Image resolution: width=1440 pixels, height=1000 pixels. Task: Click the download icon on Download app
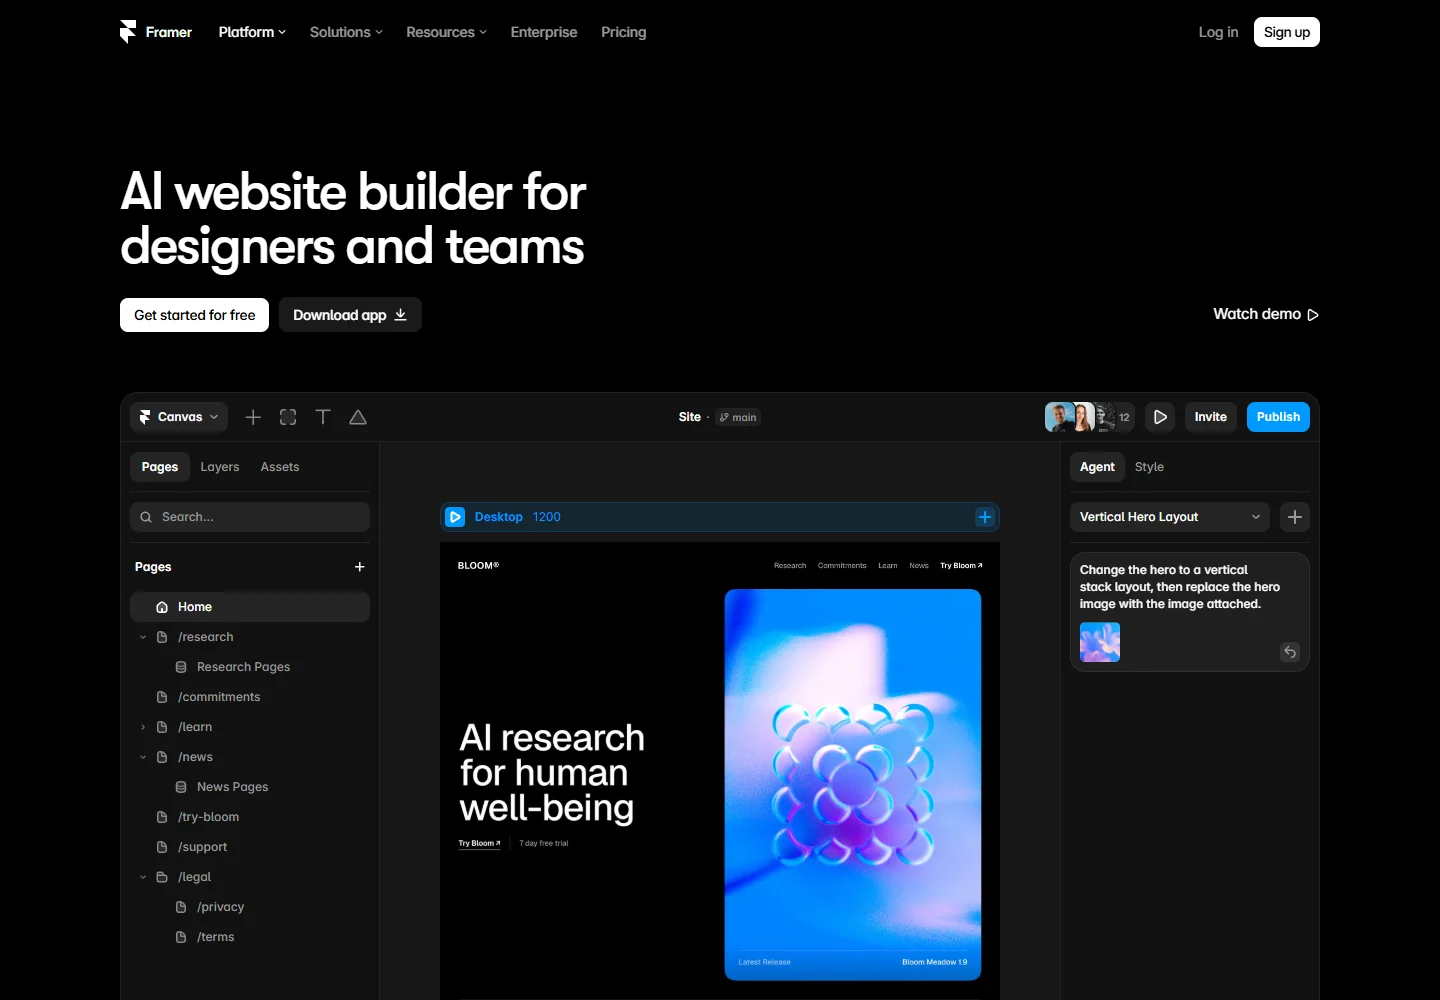point(401,315)
